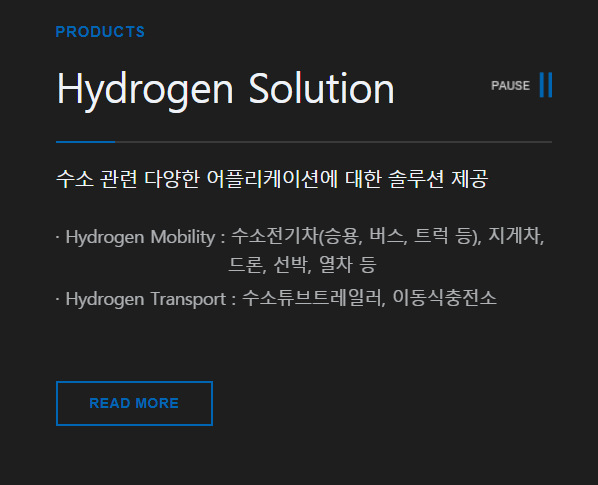Click the 지게차 text ending the first bullet
The width and height of the screenshot is (598, 485).
click(514, 235)
